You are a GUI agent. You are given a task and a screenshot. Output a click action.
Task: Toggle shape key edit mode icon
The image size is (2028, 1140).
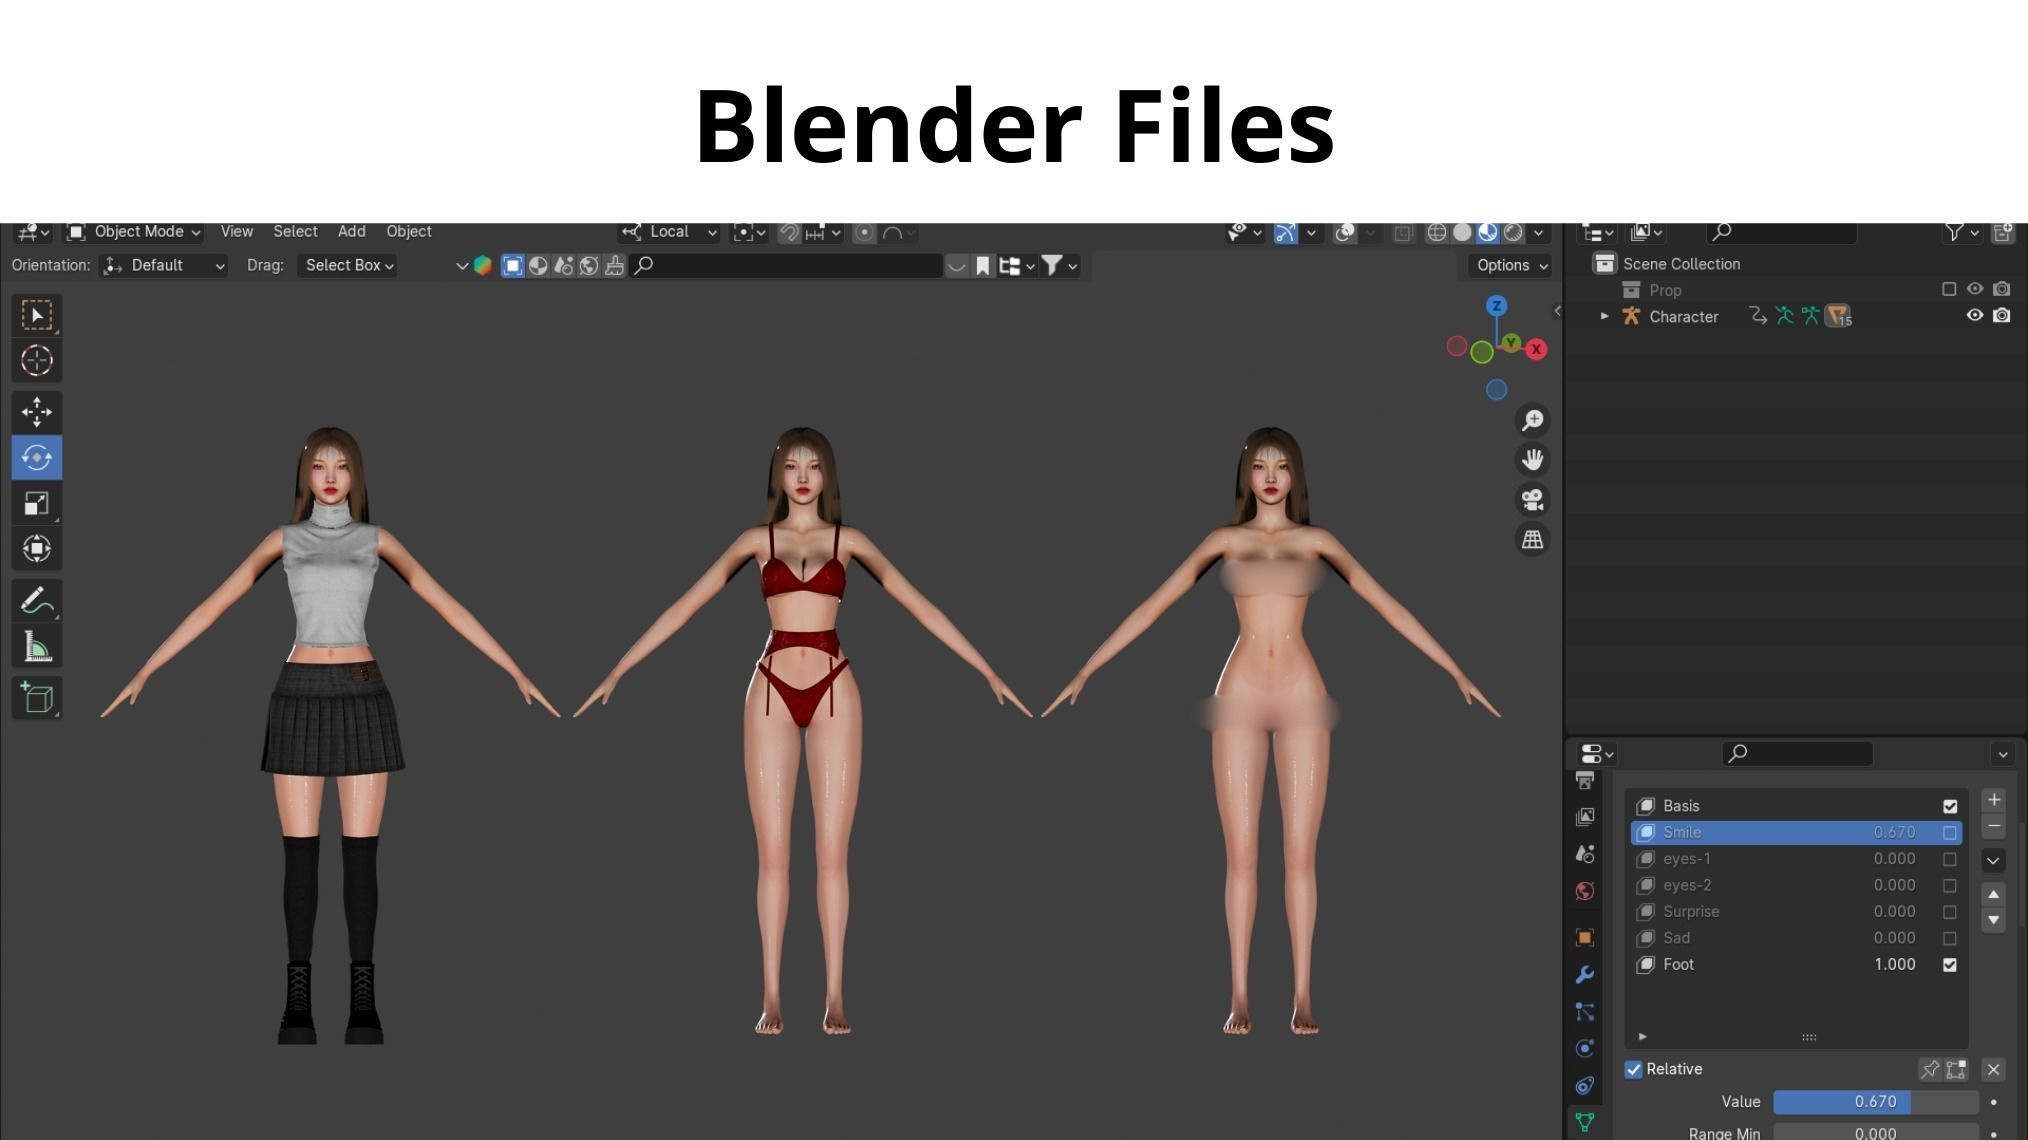(1956, 1069)
